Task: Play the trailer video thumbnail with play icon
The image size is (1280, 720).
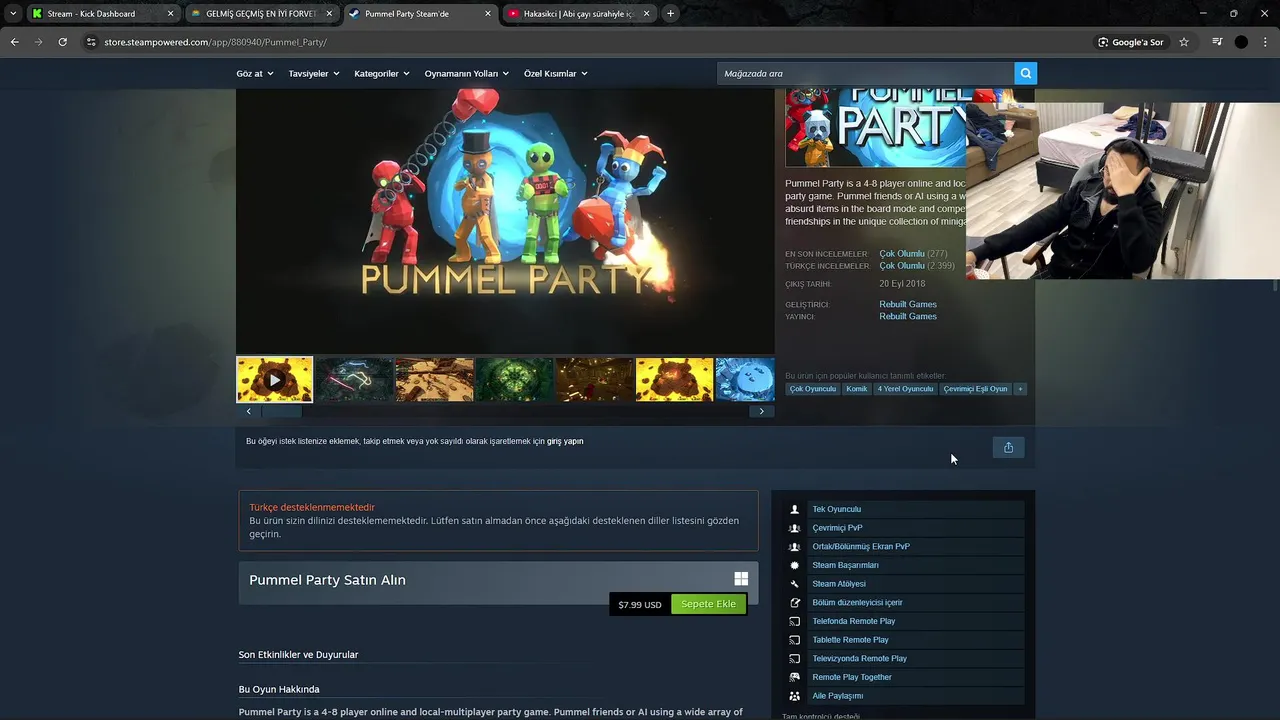Action: 274,380
